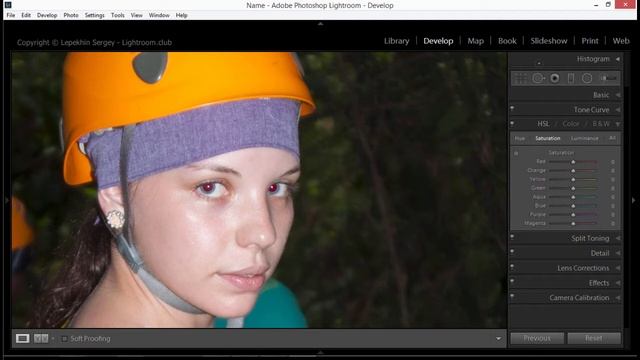Select the Luminance tab in HSL
This screenshot has height=360, width=640.
point(584,138)
